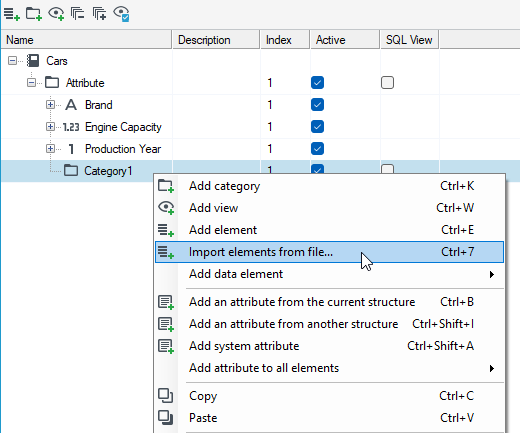Click the Category1 folder icon
520x433 pixels.
click(71, 170)
